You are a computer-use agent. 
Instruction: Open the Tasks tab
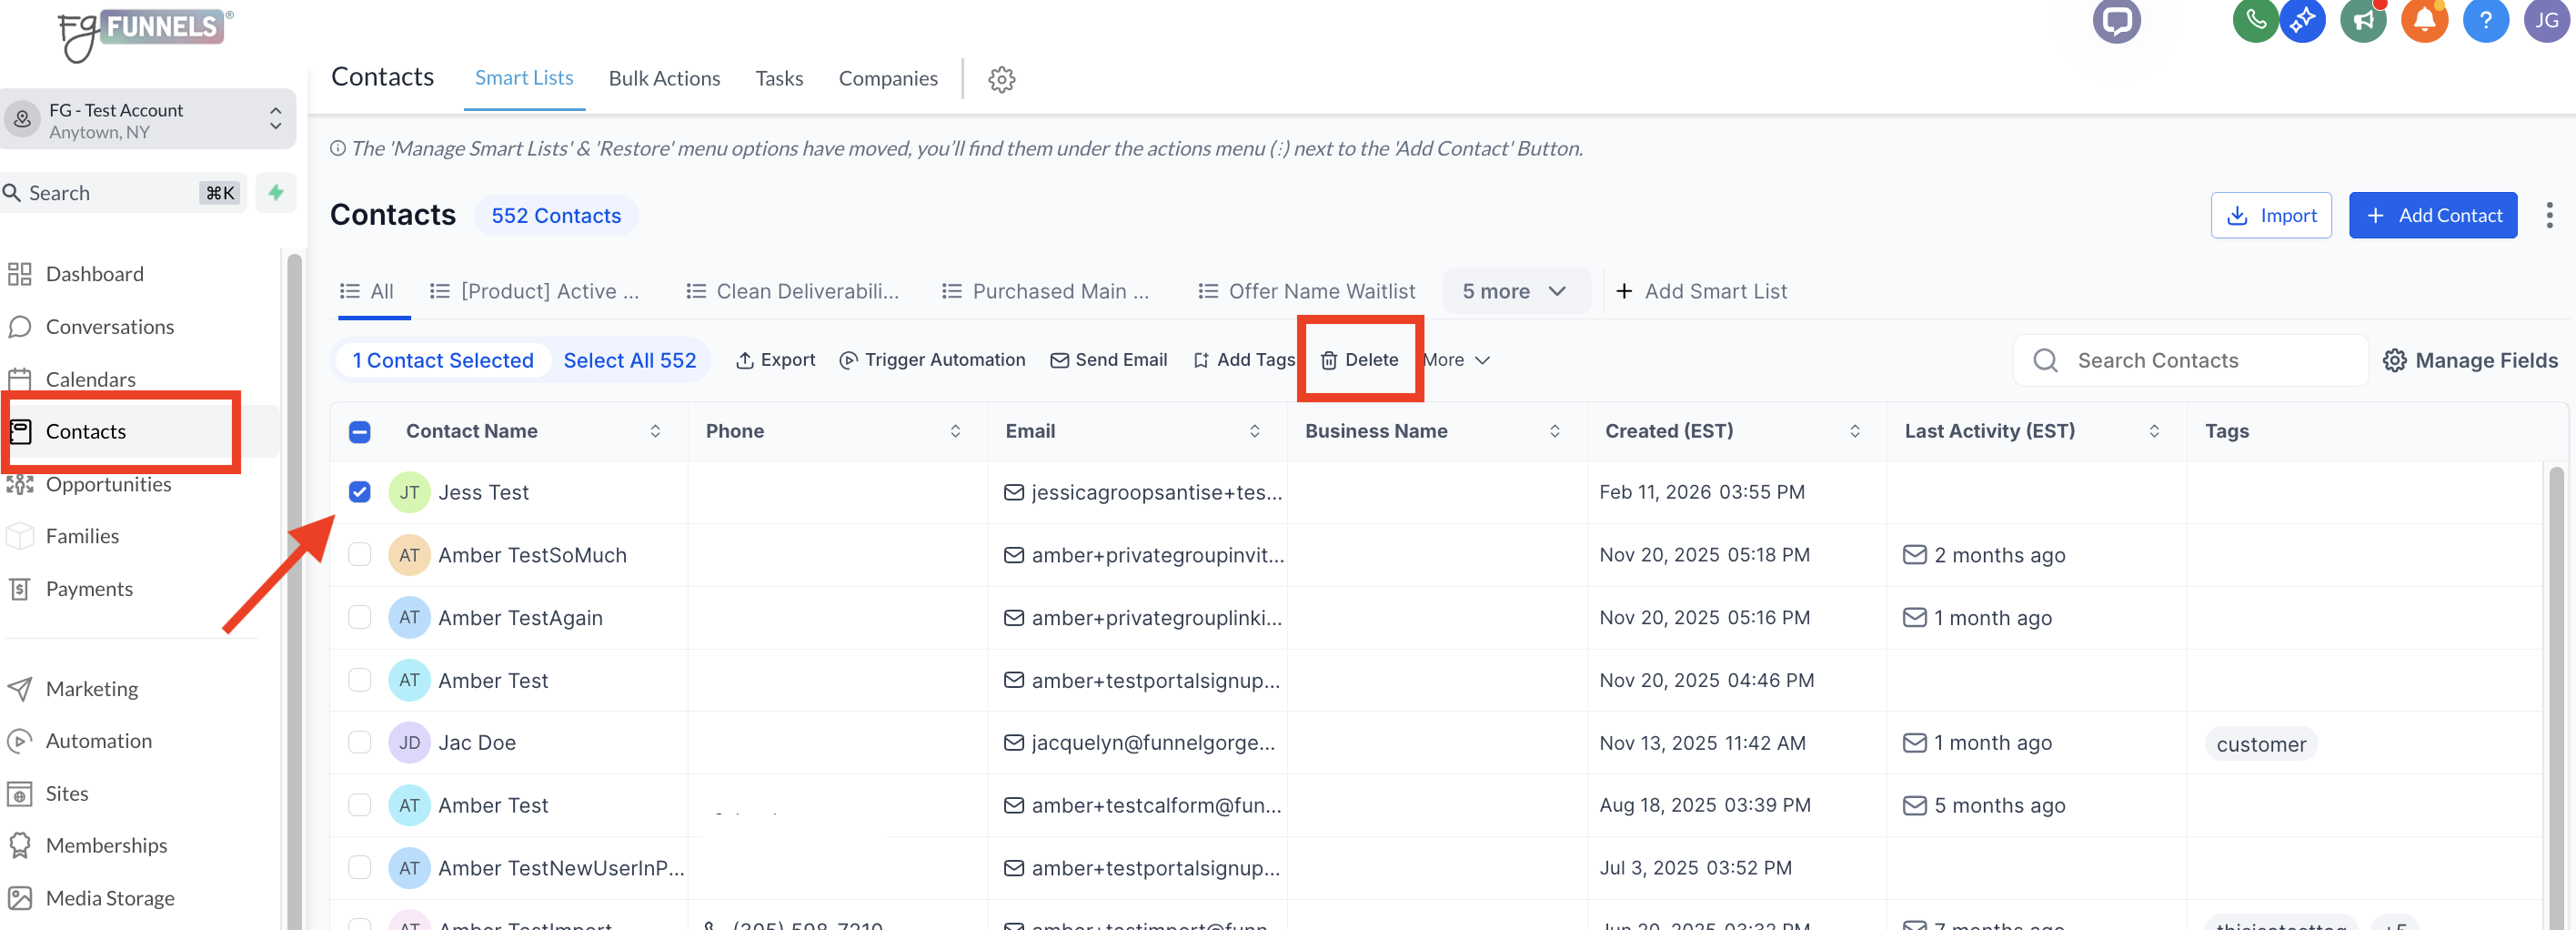point(779,78)
